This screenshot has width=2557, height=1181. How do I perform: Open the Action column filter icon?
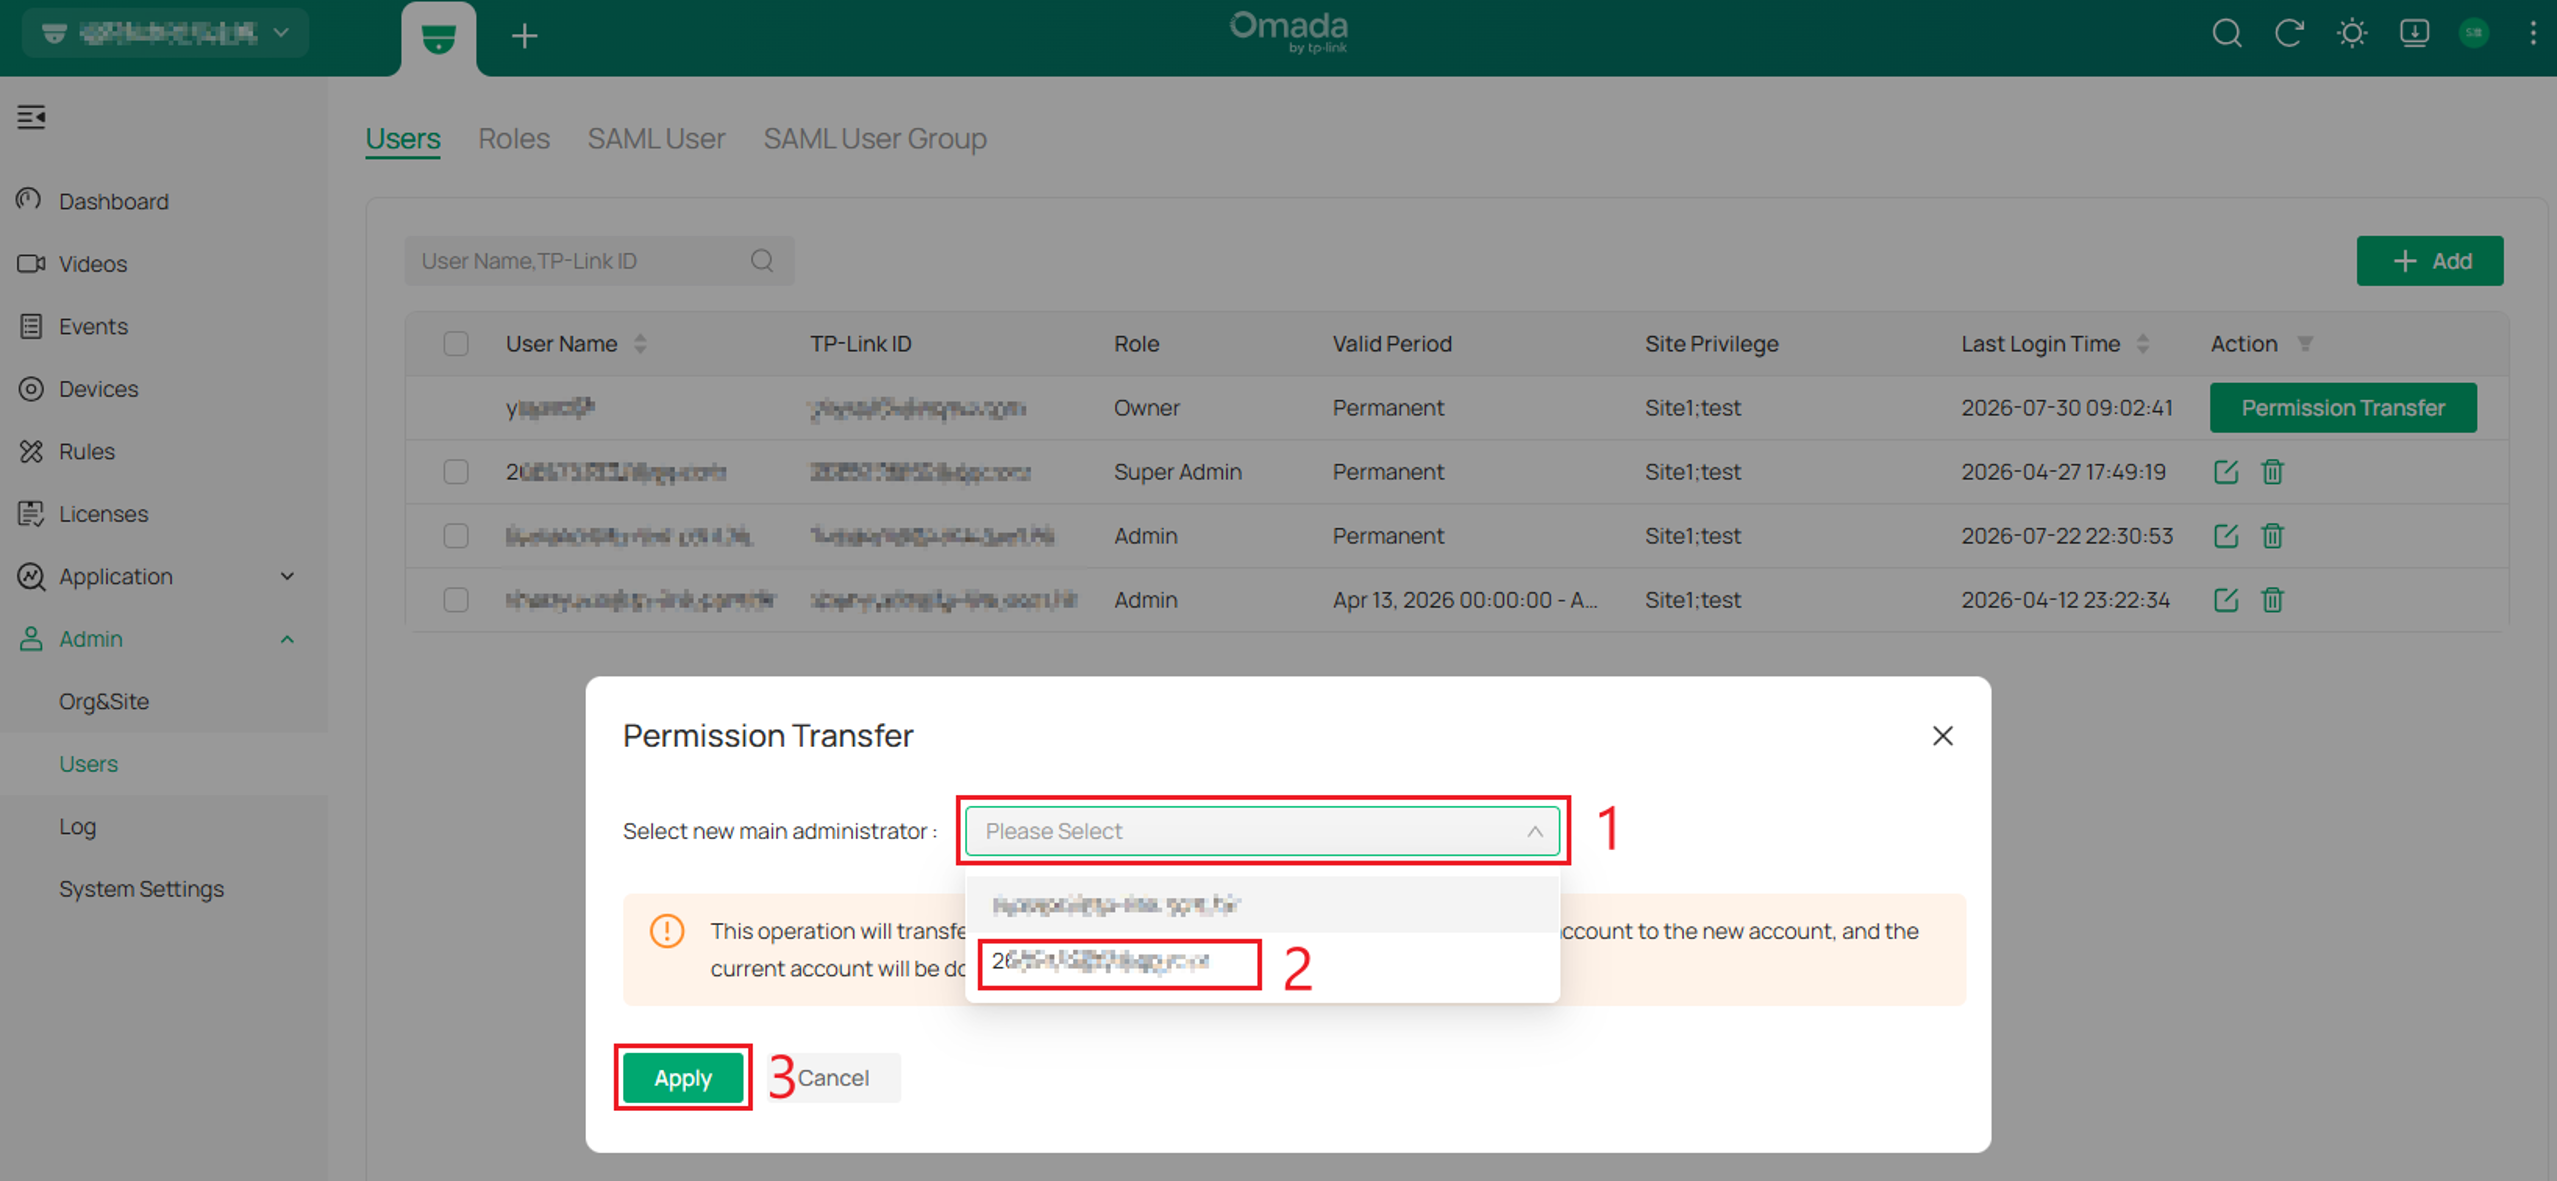pos(2305,344)
